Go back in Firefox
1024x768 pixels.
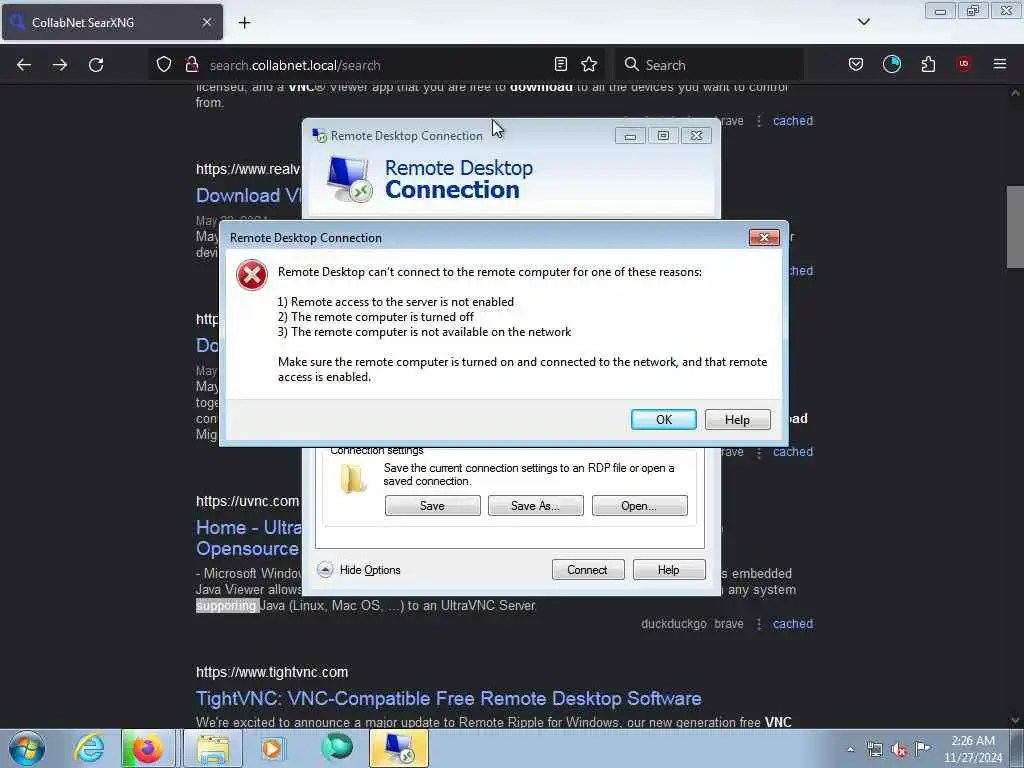pyautogui.click(x=24, y=65)
